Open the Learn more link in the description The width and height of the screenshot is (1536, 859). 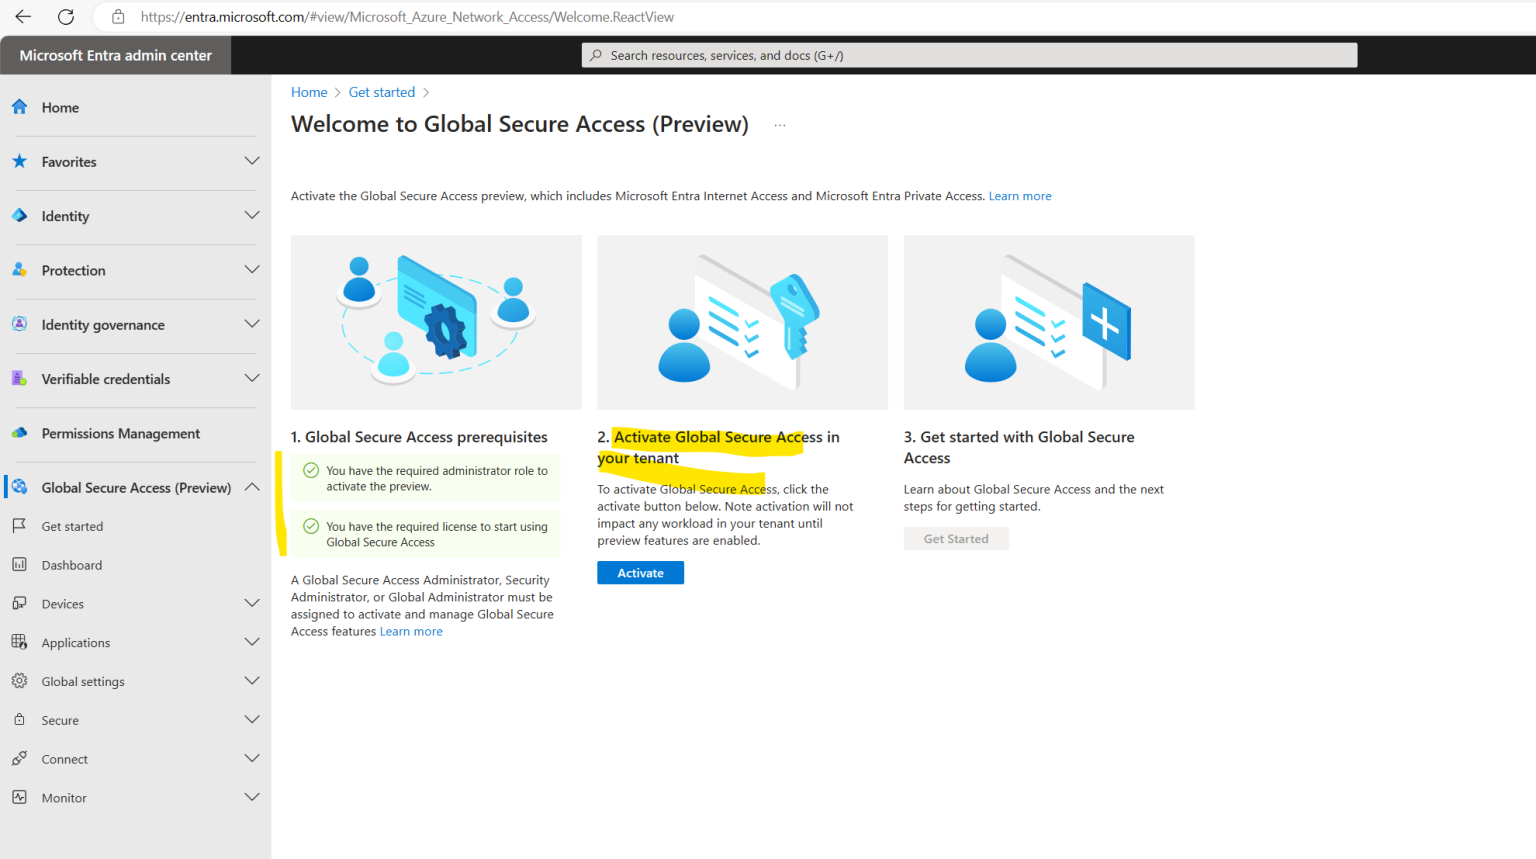[1019, 195]
